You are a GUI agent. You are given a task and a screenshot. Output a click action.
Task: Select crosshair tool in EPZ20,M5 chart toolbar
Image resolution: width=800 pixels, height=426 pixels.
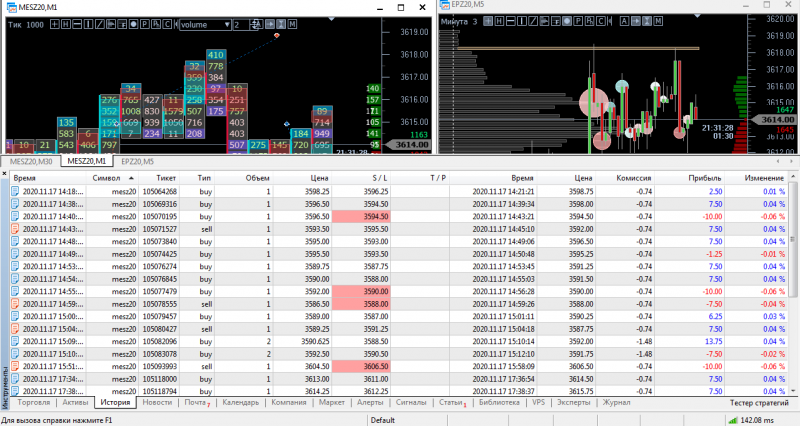(488, 21)
